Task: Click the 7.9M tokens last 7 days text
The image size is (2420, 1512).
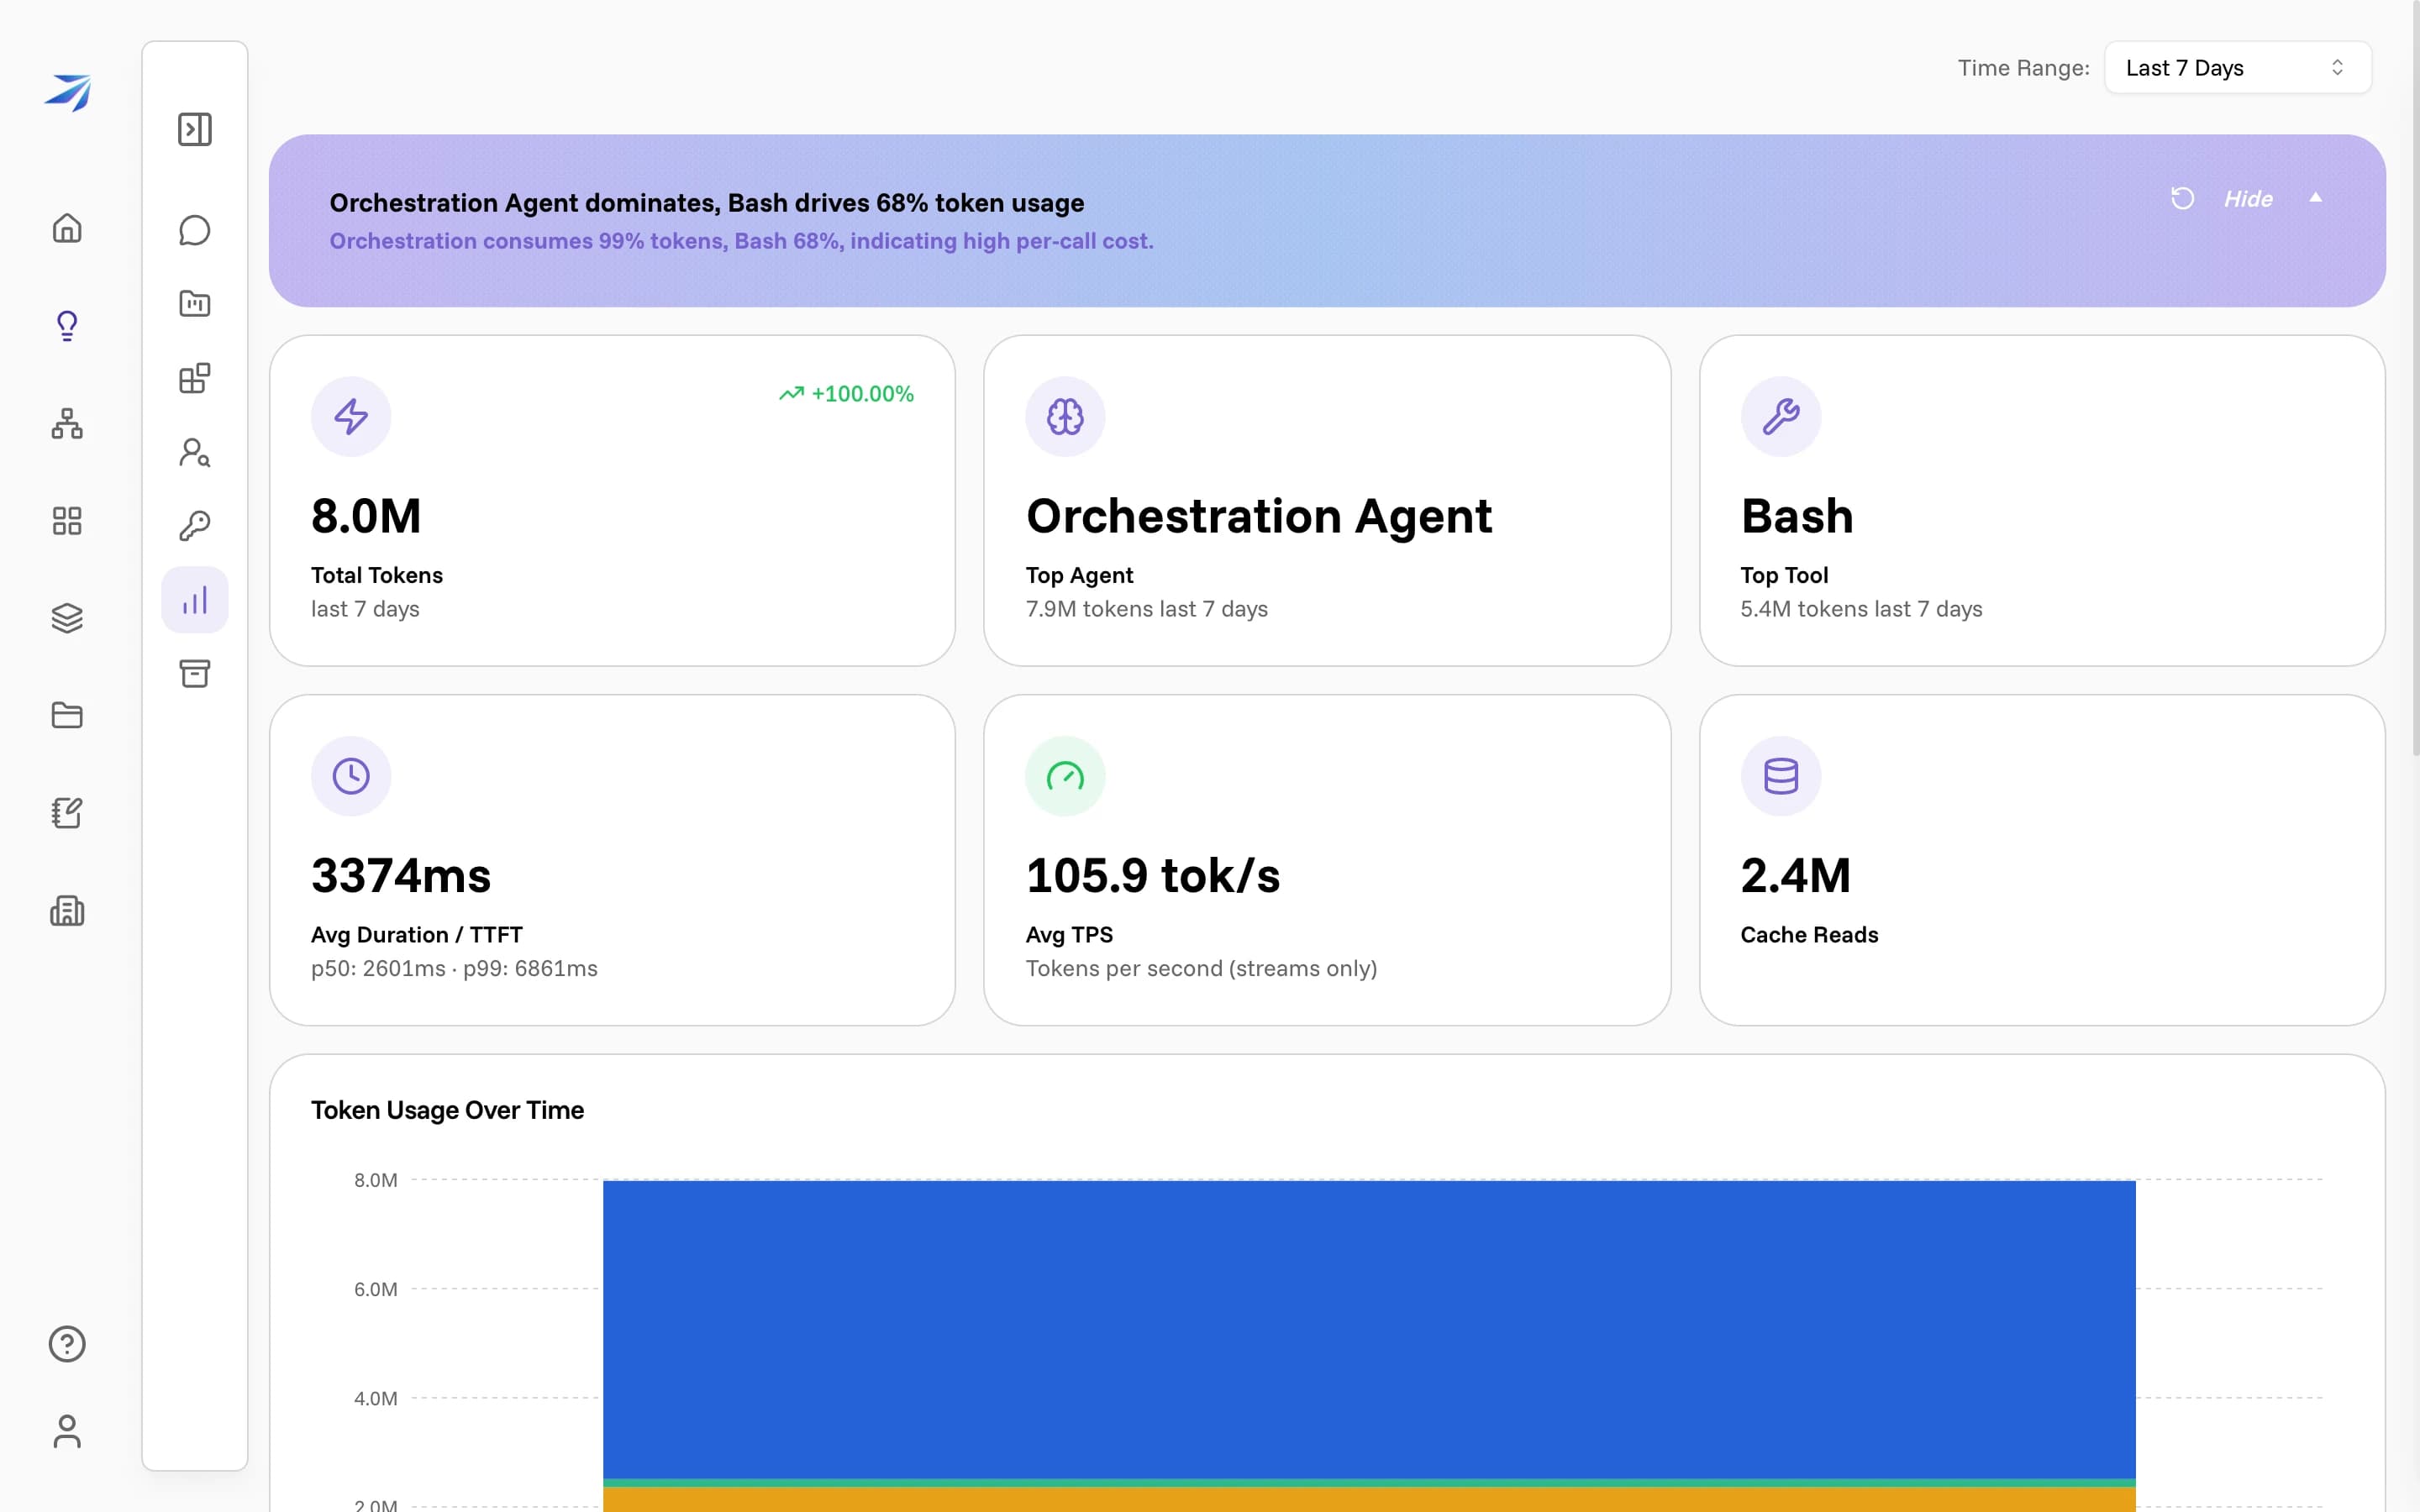Action: coord(1147,609)
